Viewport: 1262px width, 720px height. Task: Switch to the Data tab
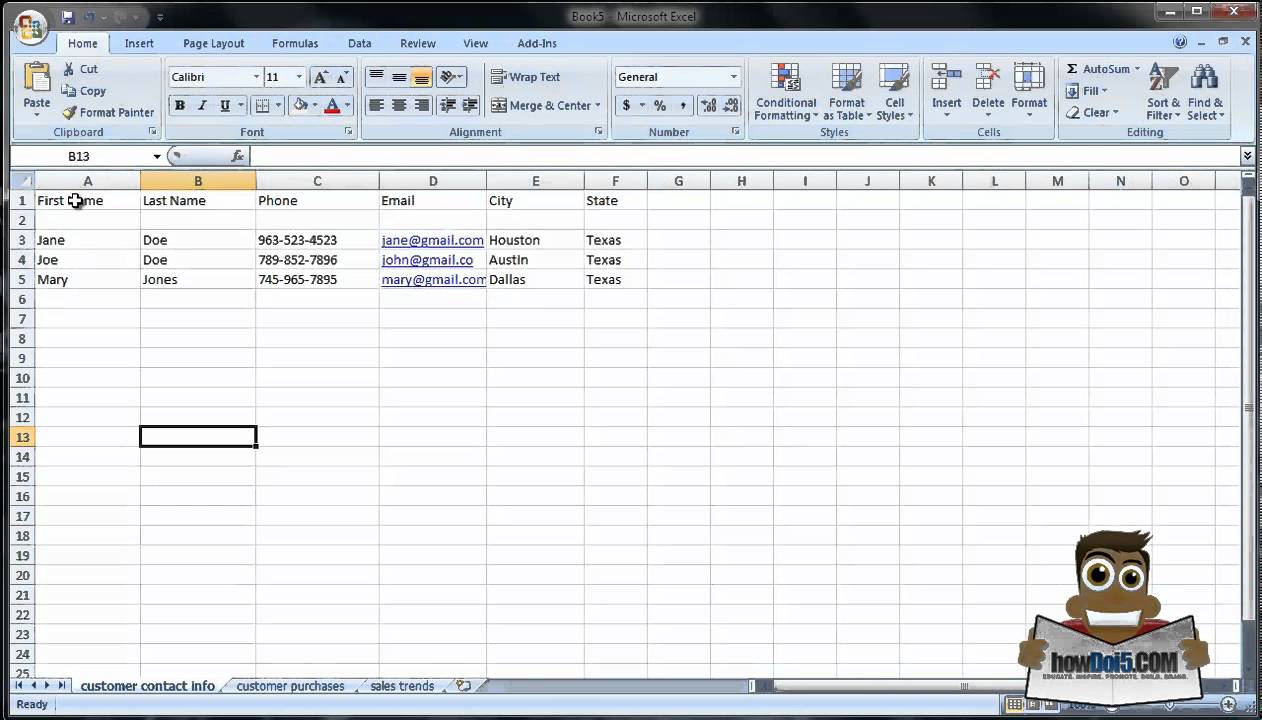click(360, 44)
